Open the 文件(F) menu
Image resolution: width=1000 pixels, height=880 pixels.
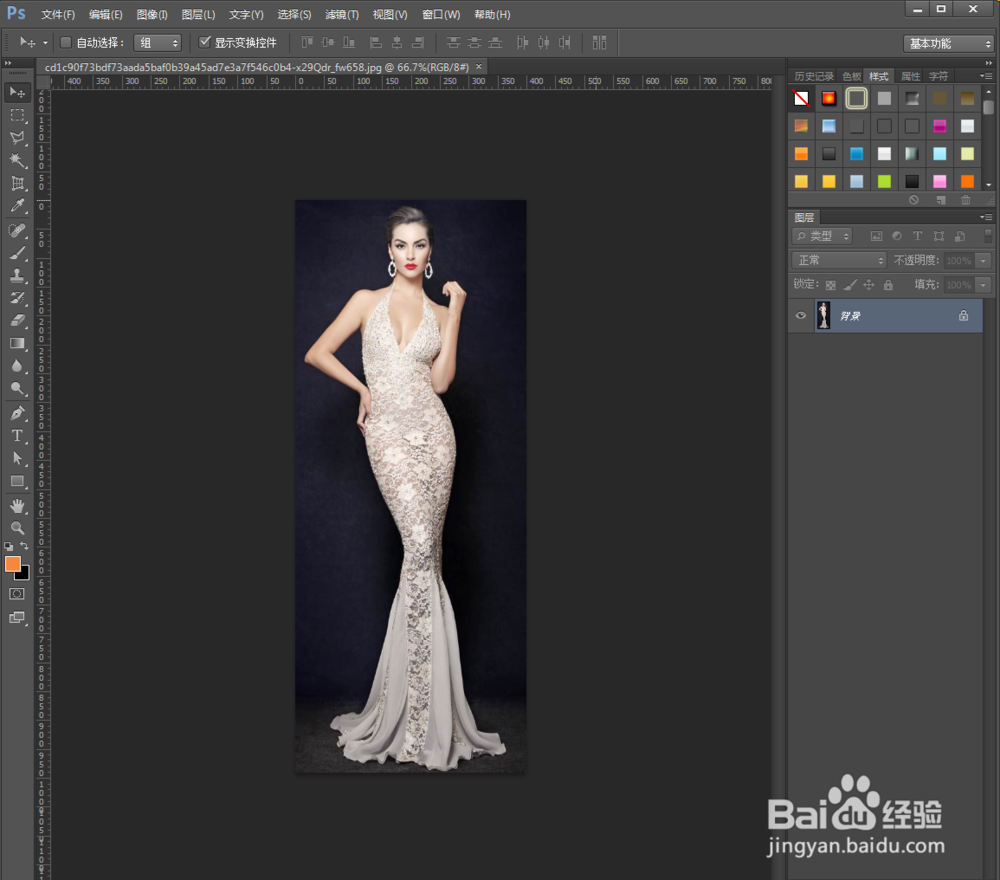coord(58,15)
